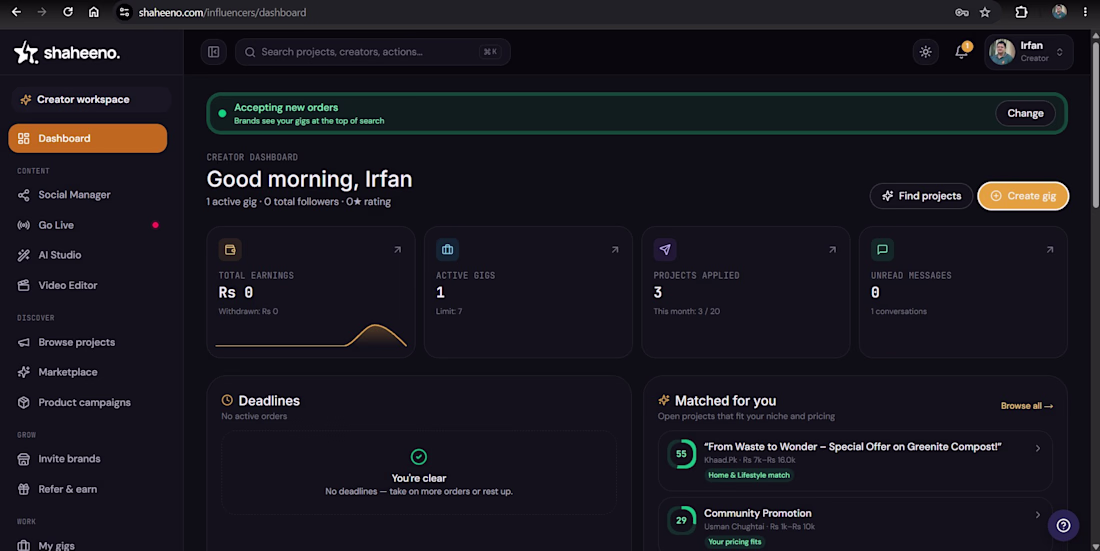Click the Active Gigs briefcase icon

448,249
